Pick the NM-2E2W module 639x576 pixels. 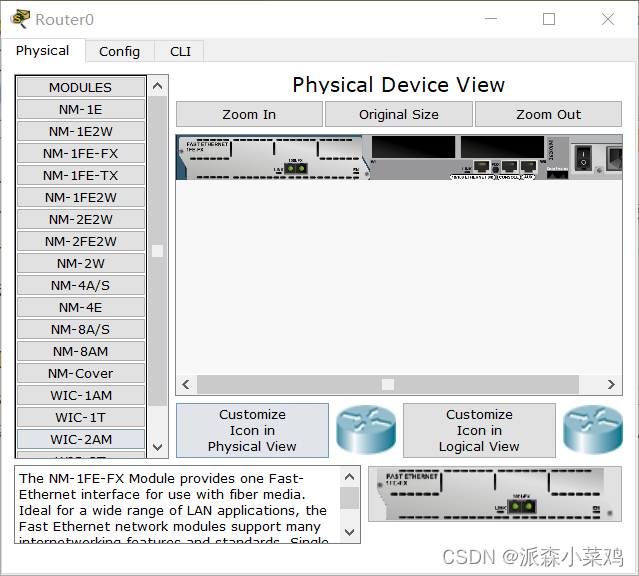81,219
